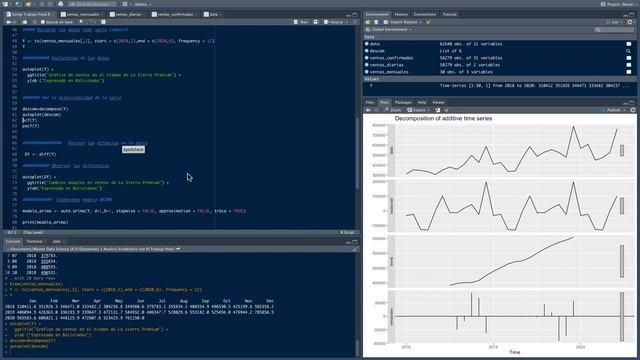Switch to the ventas_mensuales tab
Viewport: 640px width, 360px height.
click(82, 14)
